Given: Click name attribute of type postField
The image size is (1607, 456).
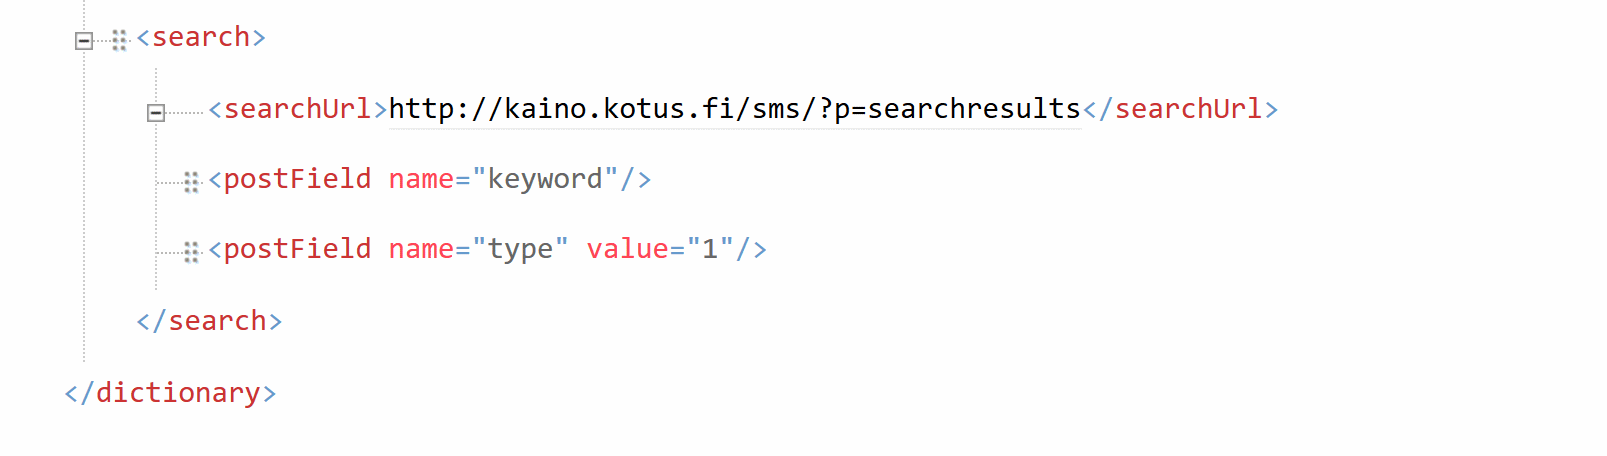Looking at the screenshot, I should coord(421,250).
